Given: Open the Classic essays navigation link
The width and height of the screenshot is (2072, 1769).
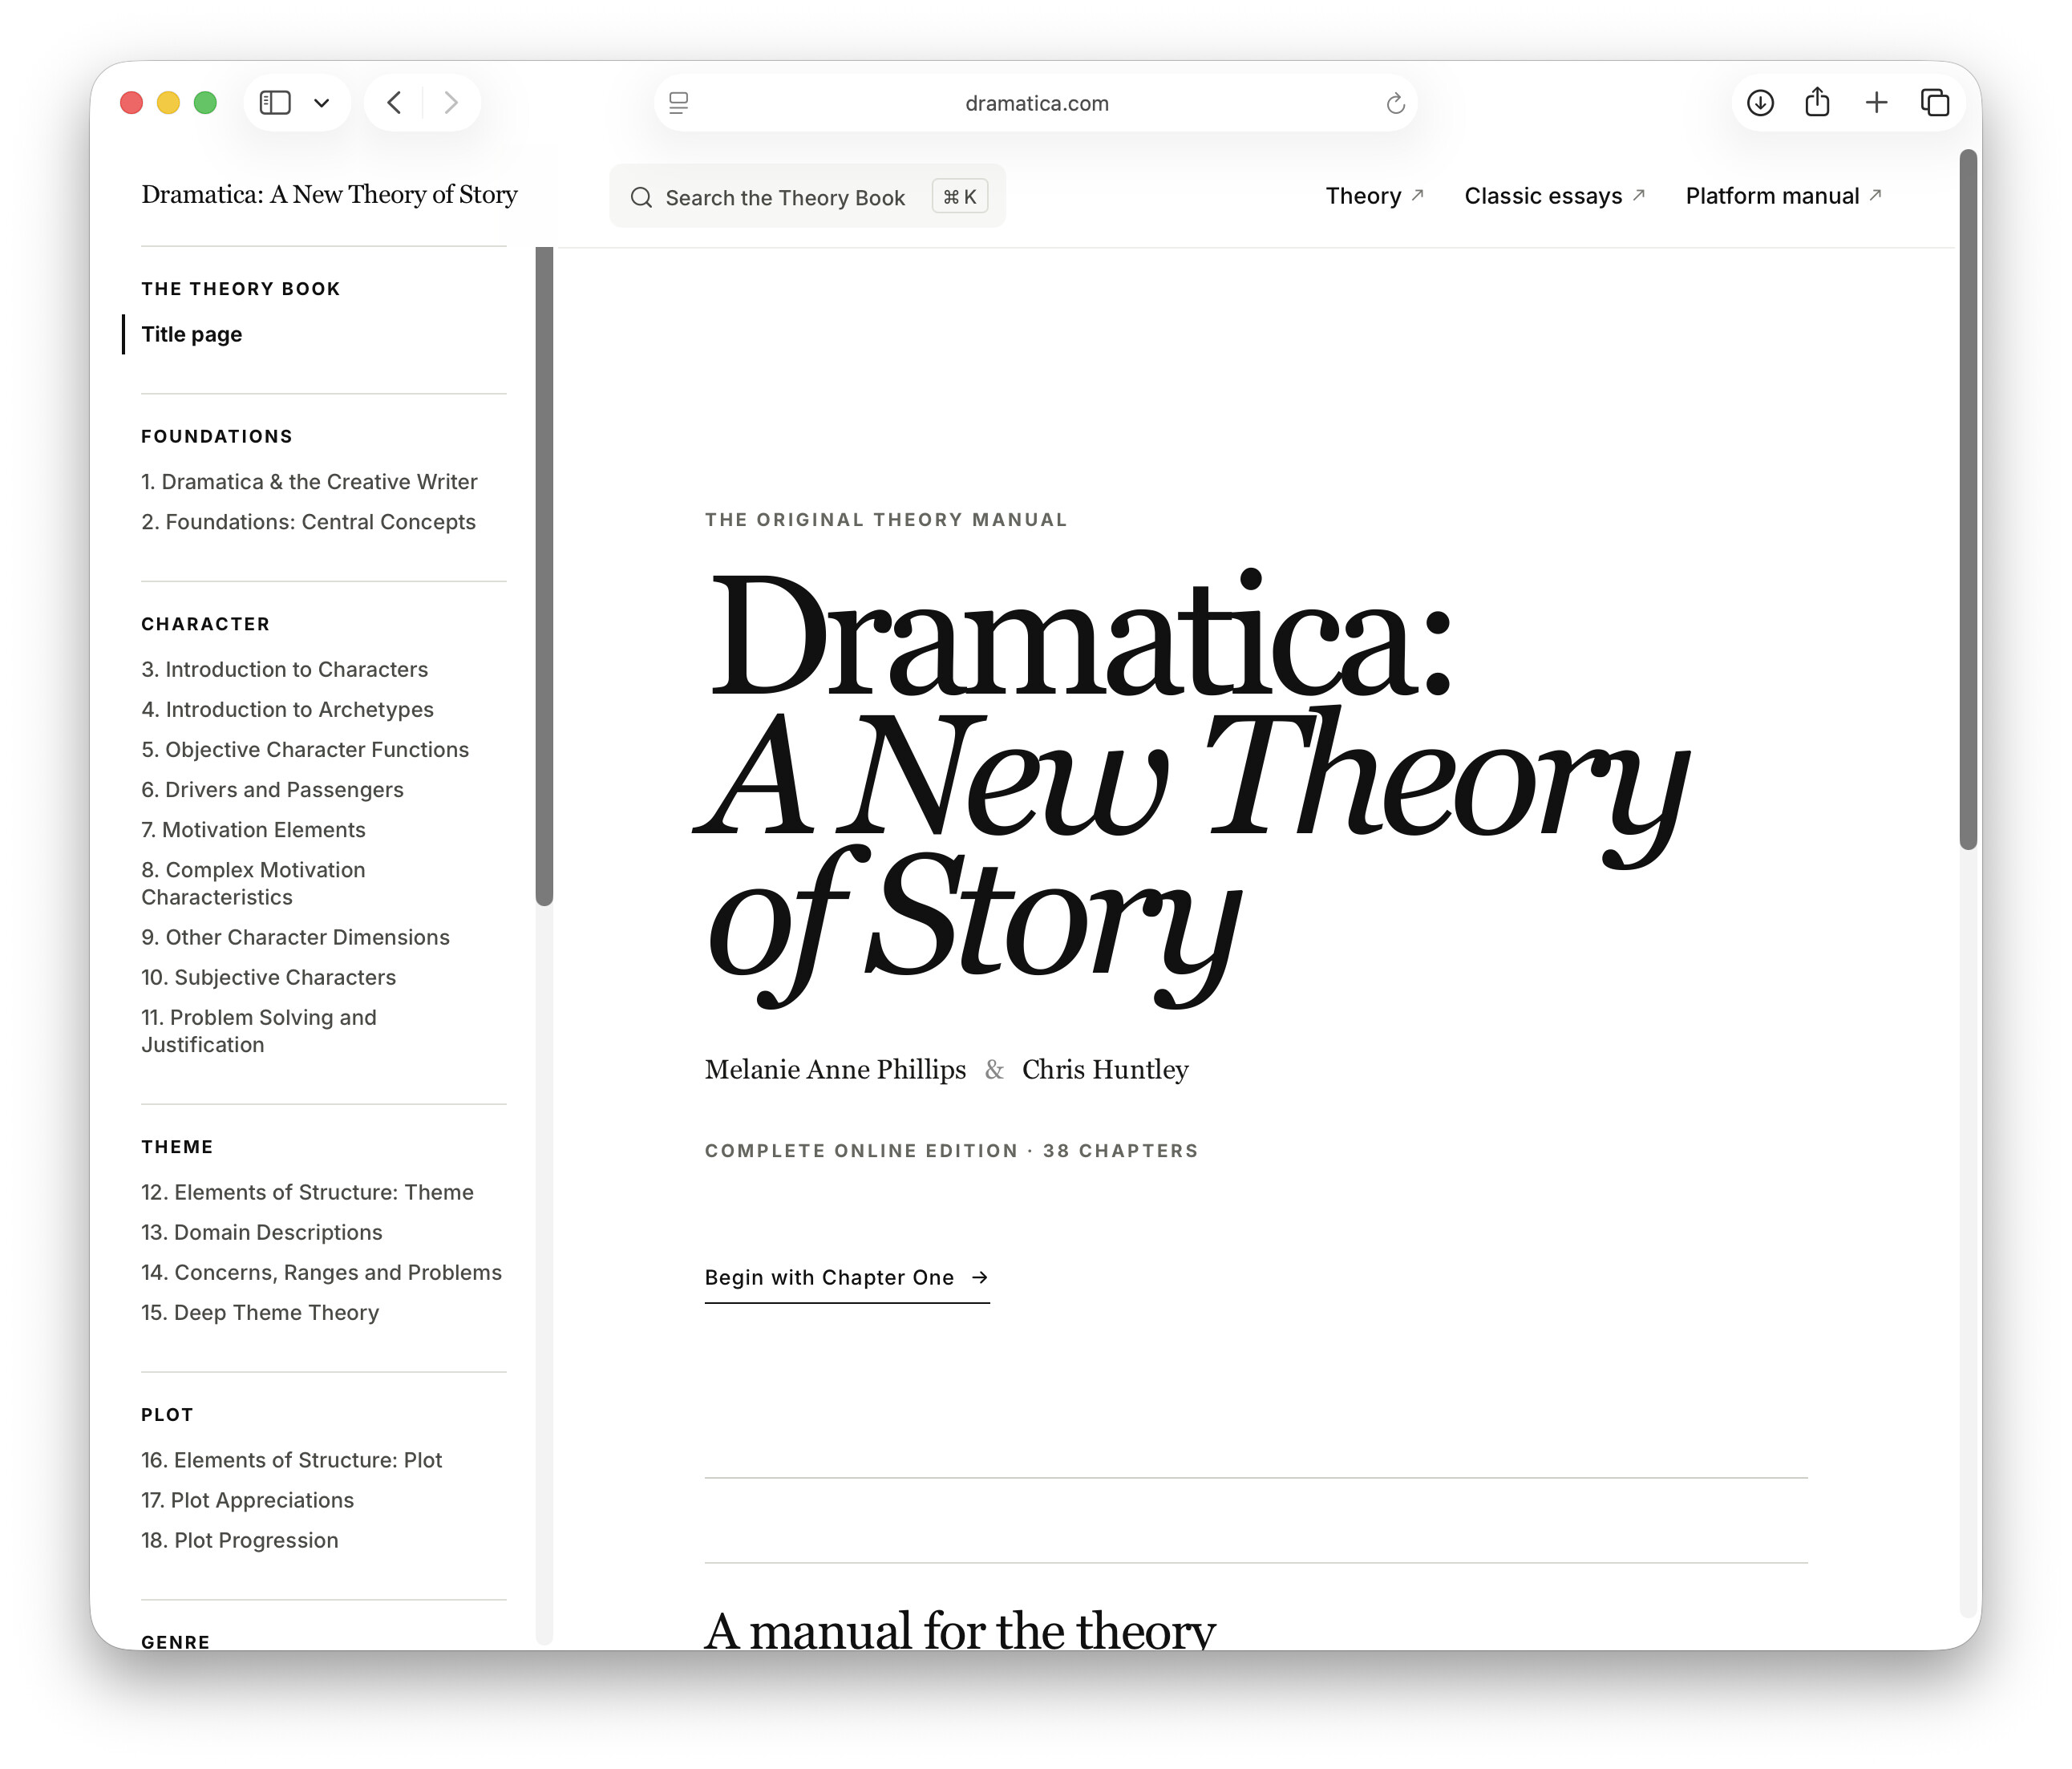Looking at the screenshot, I should point(1554,196).
